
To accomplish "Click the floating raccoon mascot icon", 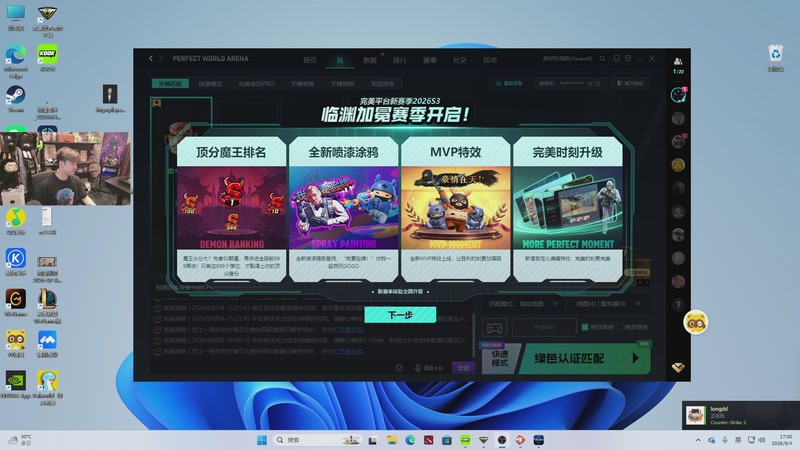I will (695, 322).
